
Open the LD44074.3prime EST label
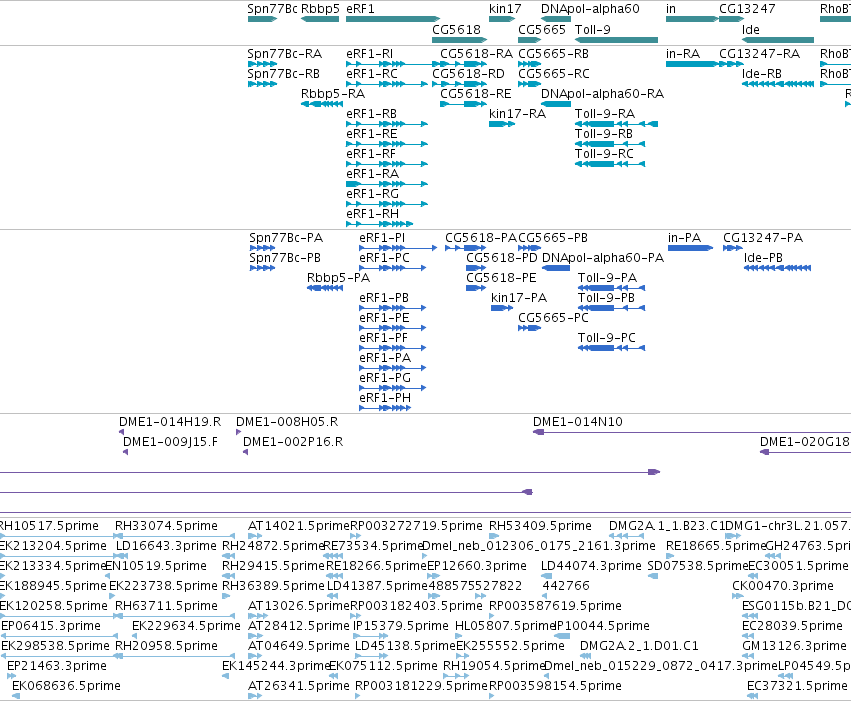point(591,566)
